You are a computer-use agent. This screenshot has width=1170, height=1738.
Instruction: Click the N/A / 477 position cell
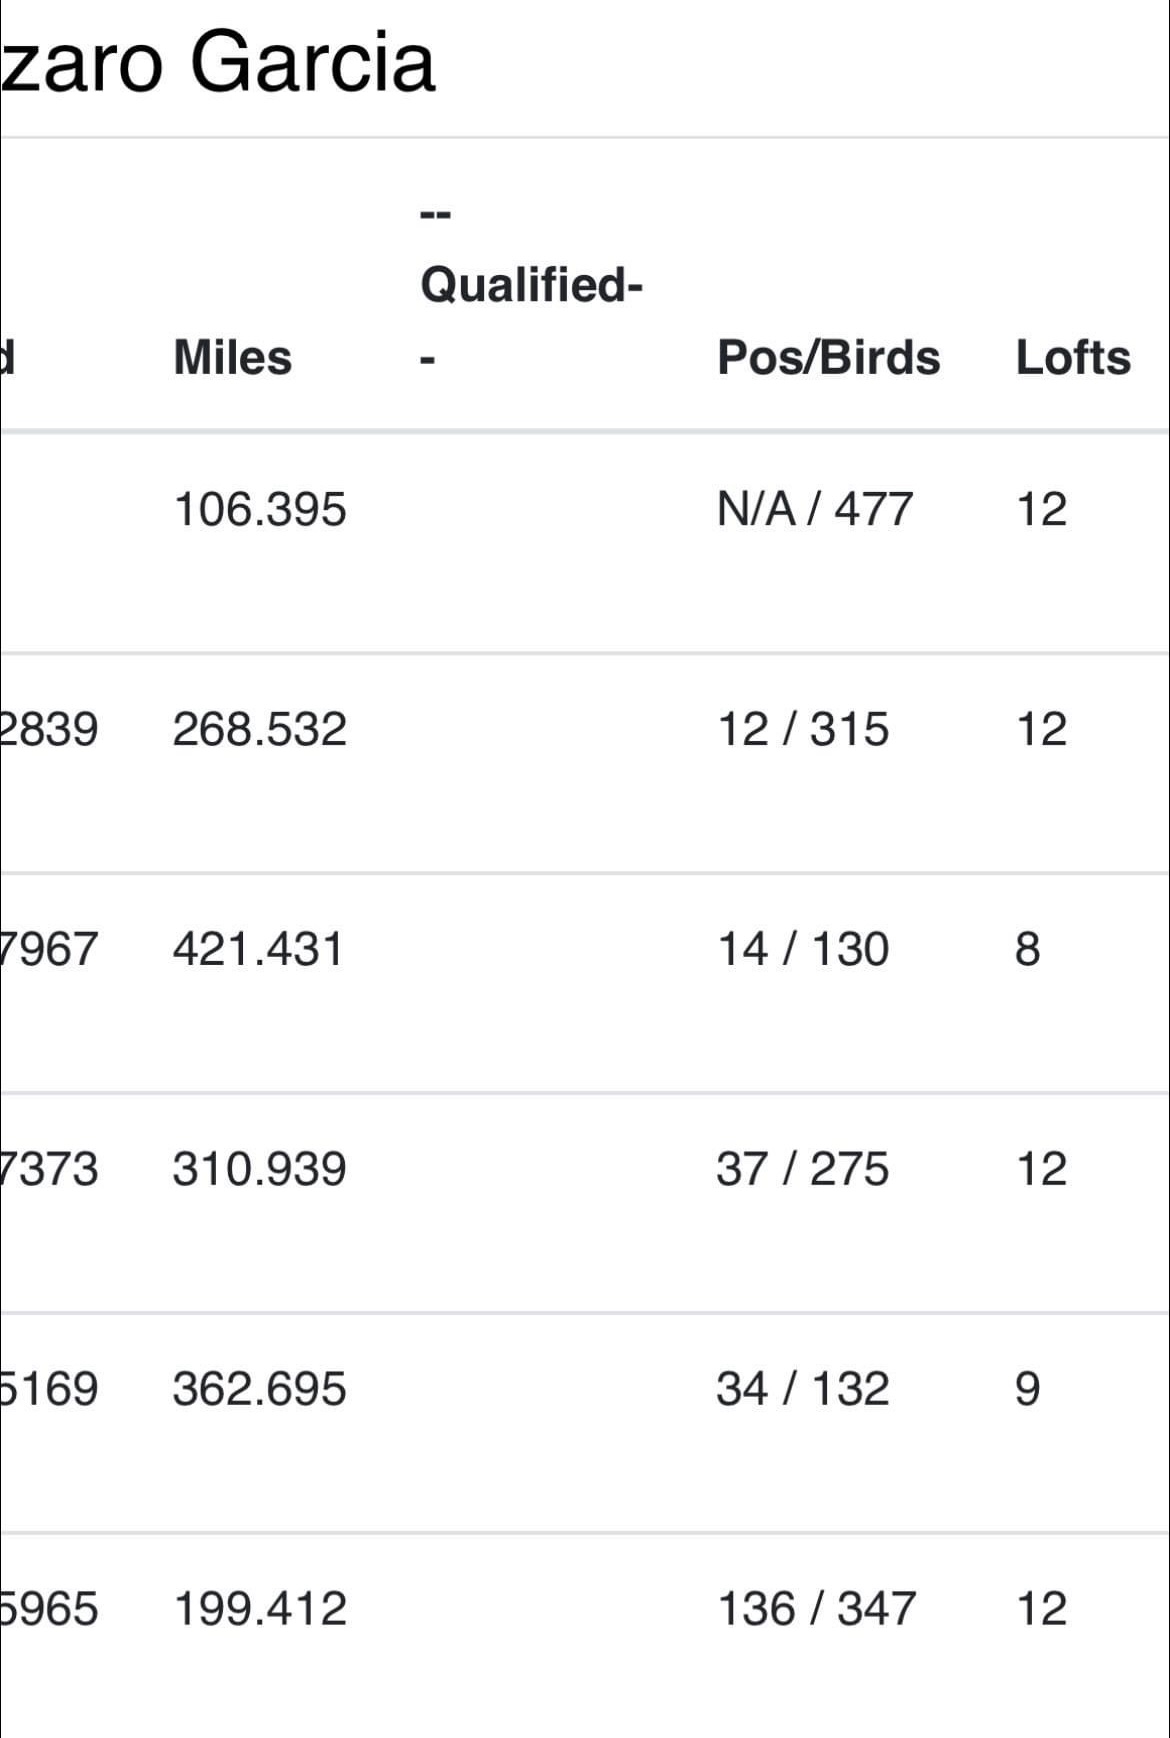click(814, 509)
